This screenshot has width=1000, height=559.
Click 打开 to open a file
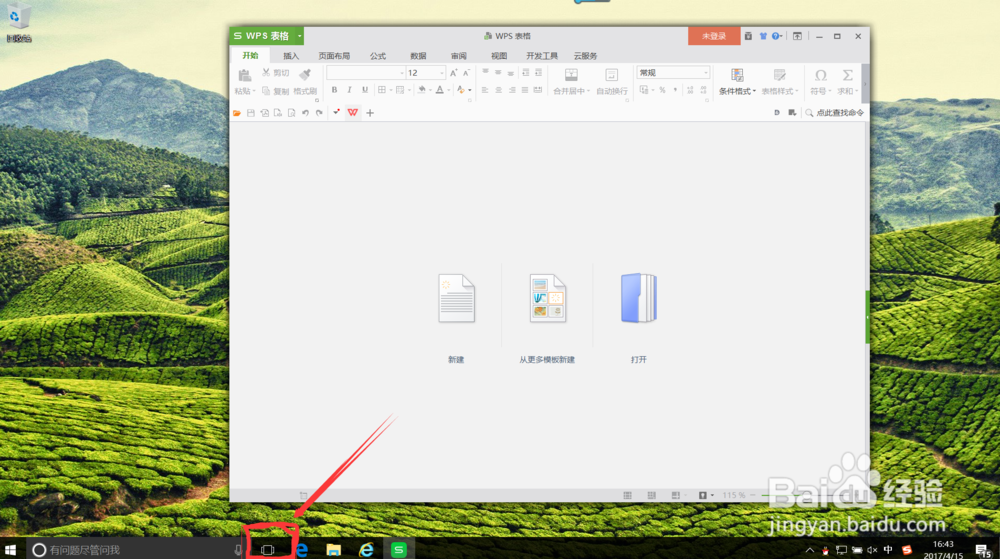pyautogui.click(x=638, y=318)
